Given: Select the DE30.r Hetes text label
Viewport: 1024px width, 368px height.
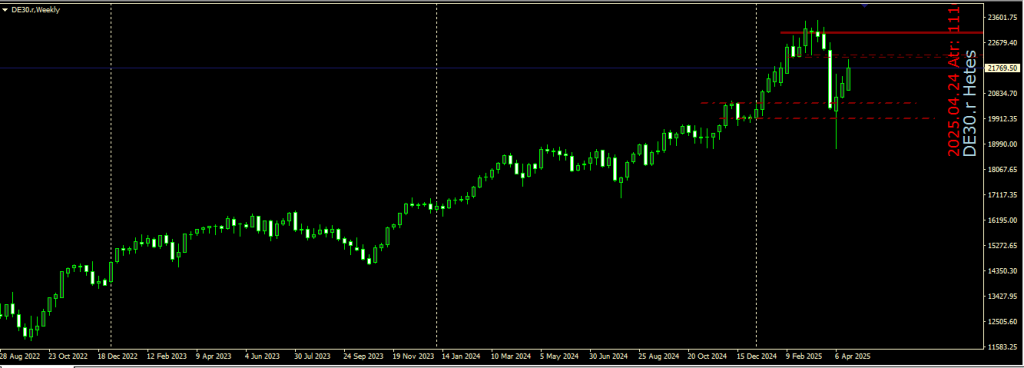Looking at the screenshot, I should point(971,103).
